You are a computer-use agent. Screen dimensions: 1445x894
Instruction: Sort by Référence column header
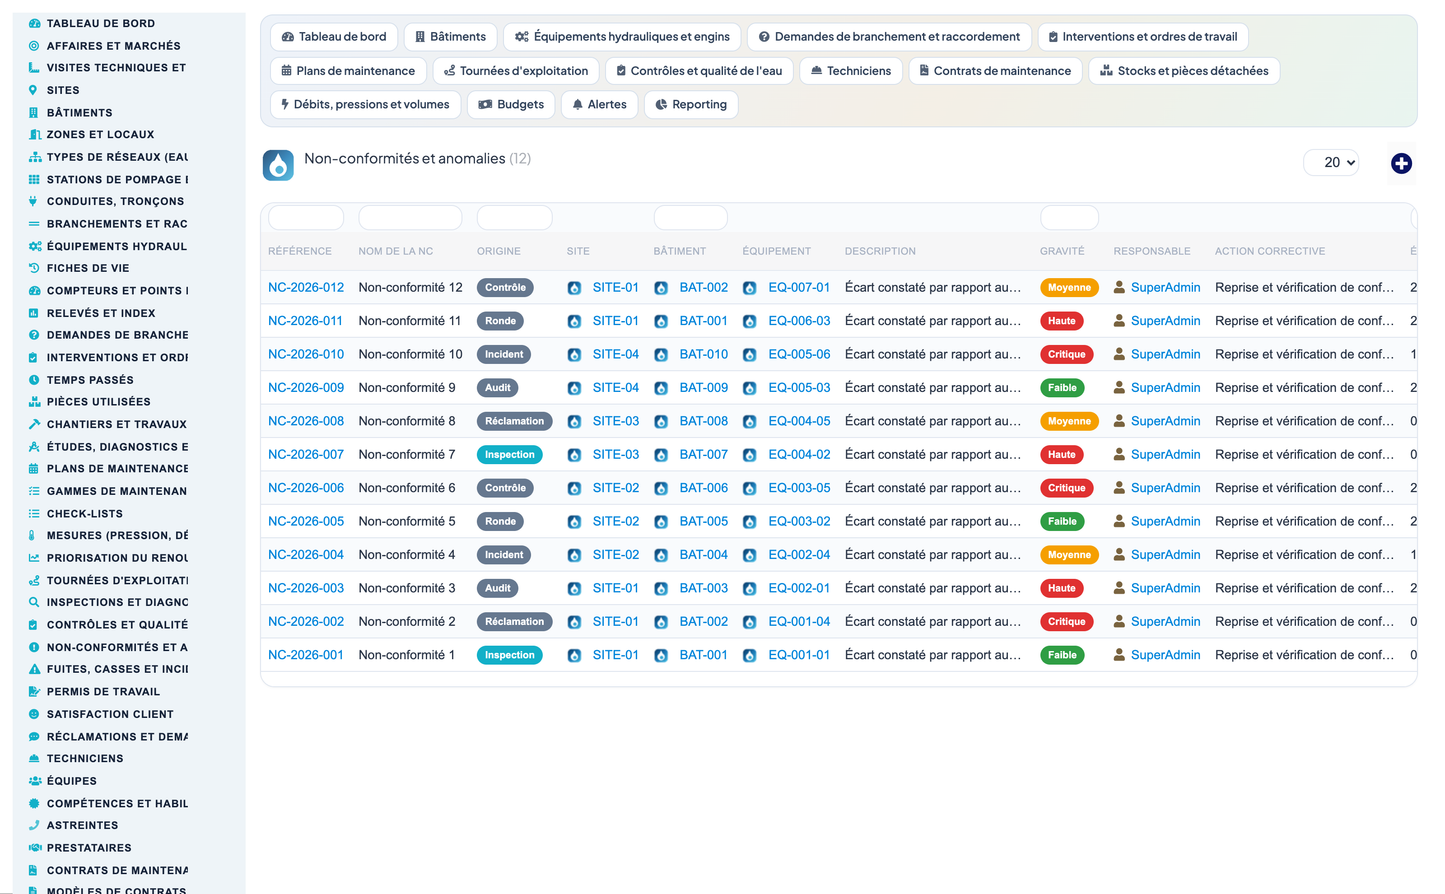[x=299, y=251]
